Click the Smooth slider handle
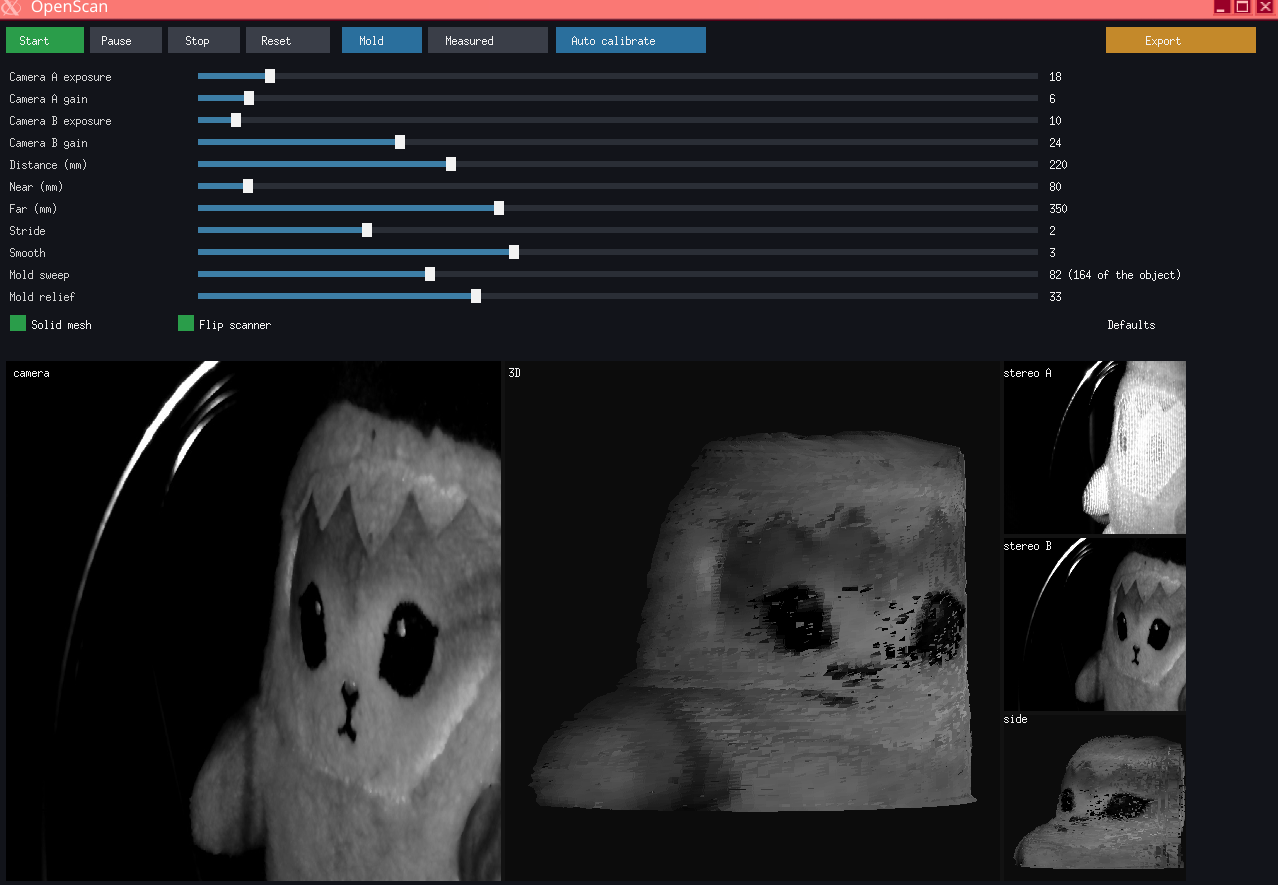Image resolution: width=1278 pixels, height=885 pixels. [x=514, y=252]
